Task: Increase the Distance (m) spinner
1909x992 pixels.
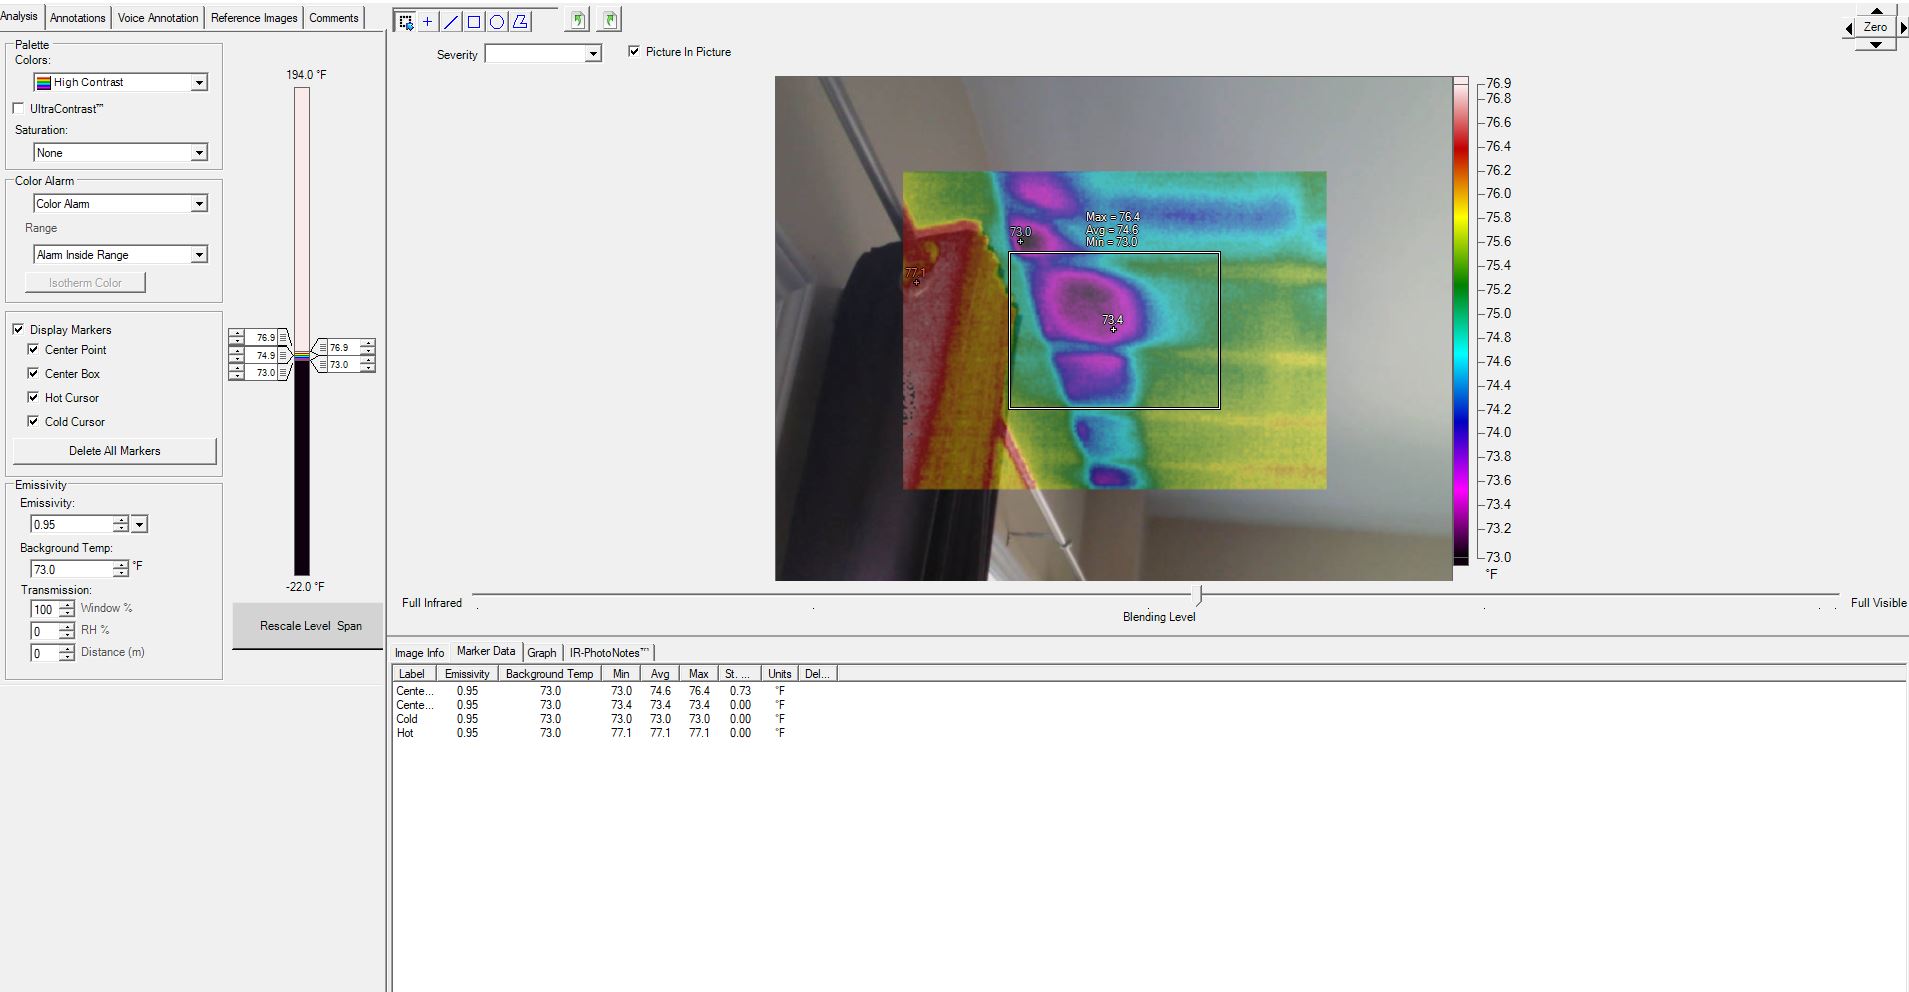Action: click(x=67, y=649)
